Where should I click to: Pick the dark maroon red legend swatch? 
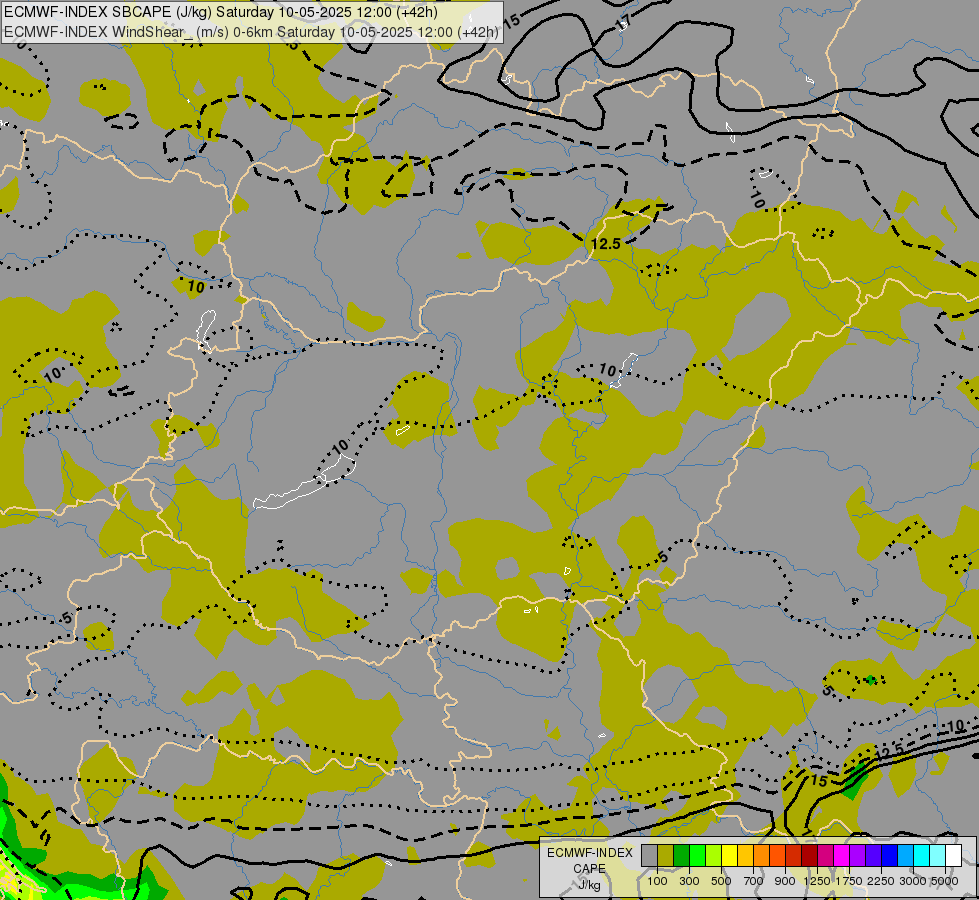810,855
